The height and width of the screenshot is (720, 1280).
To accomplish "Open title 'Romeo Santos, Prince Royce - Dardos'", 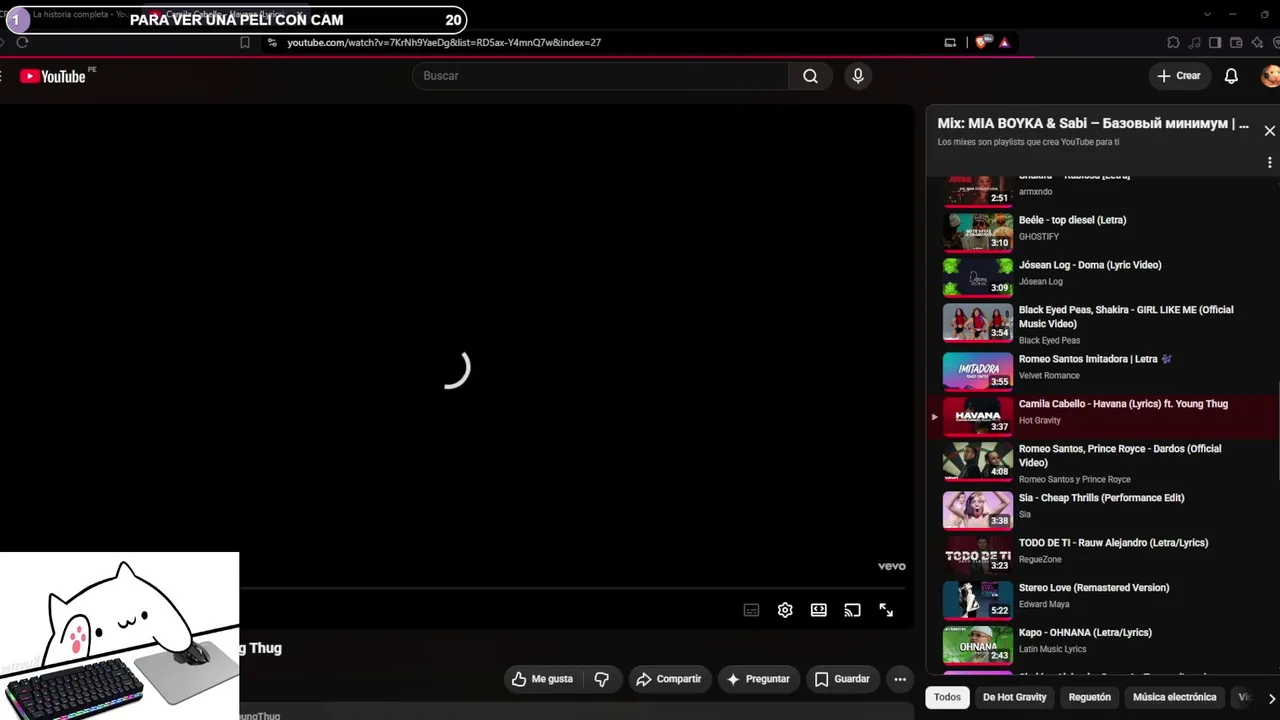I will click(x=1120, y=456).
